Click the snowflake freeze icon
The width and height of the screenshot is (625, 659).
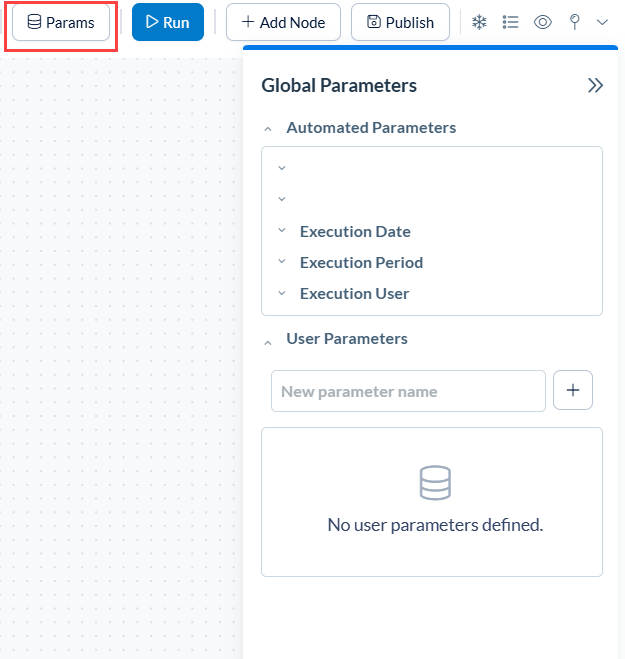479,22
